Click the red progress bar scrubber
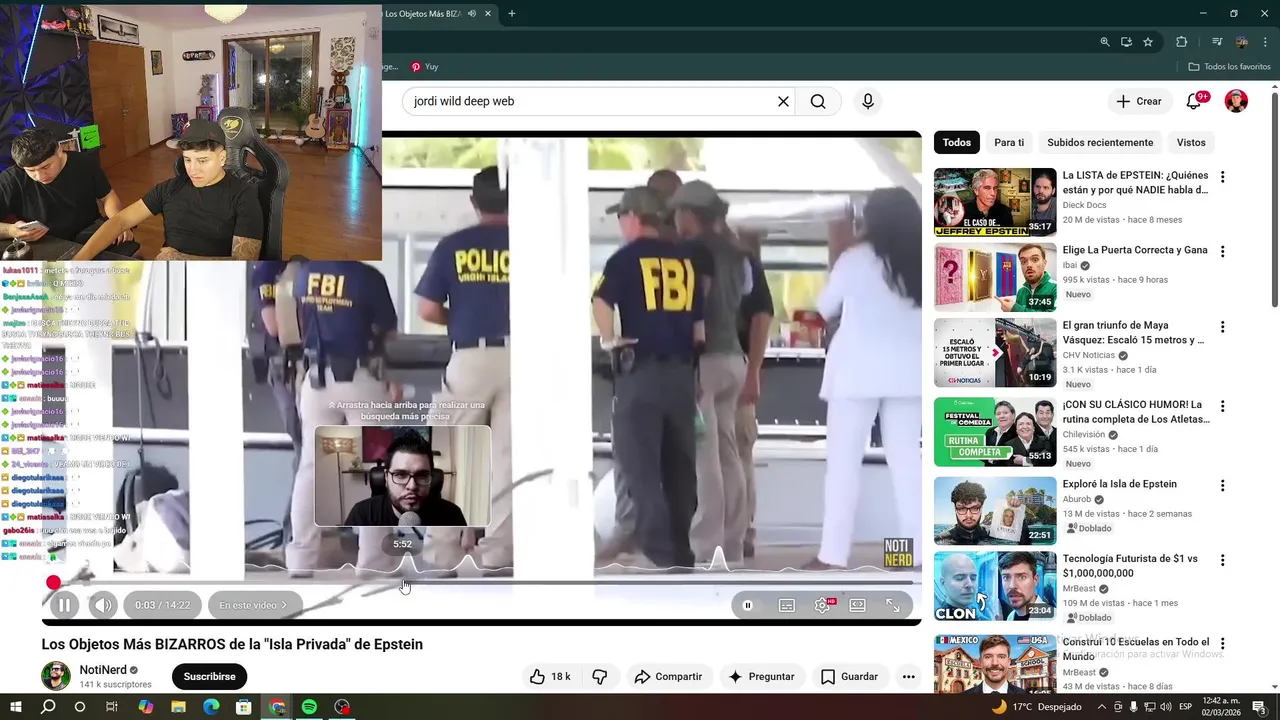This screenshot has height=720, width=1280. (53, 582)
